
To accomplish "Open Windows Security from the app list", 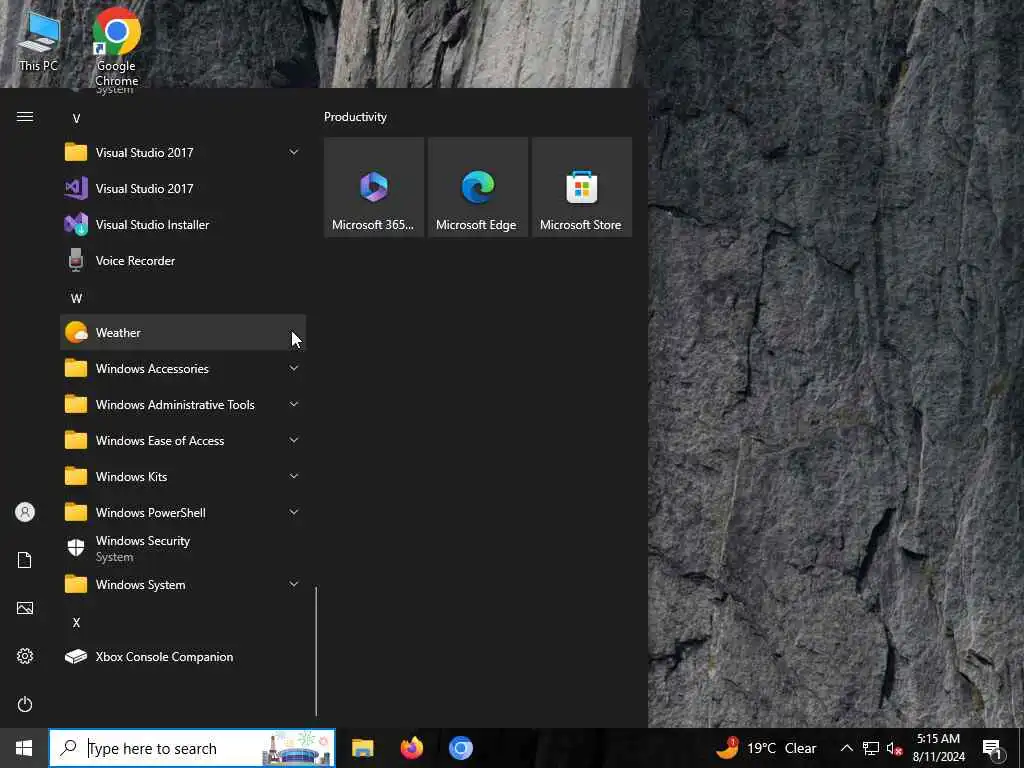I will tap(183, 548).
